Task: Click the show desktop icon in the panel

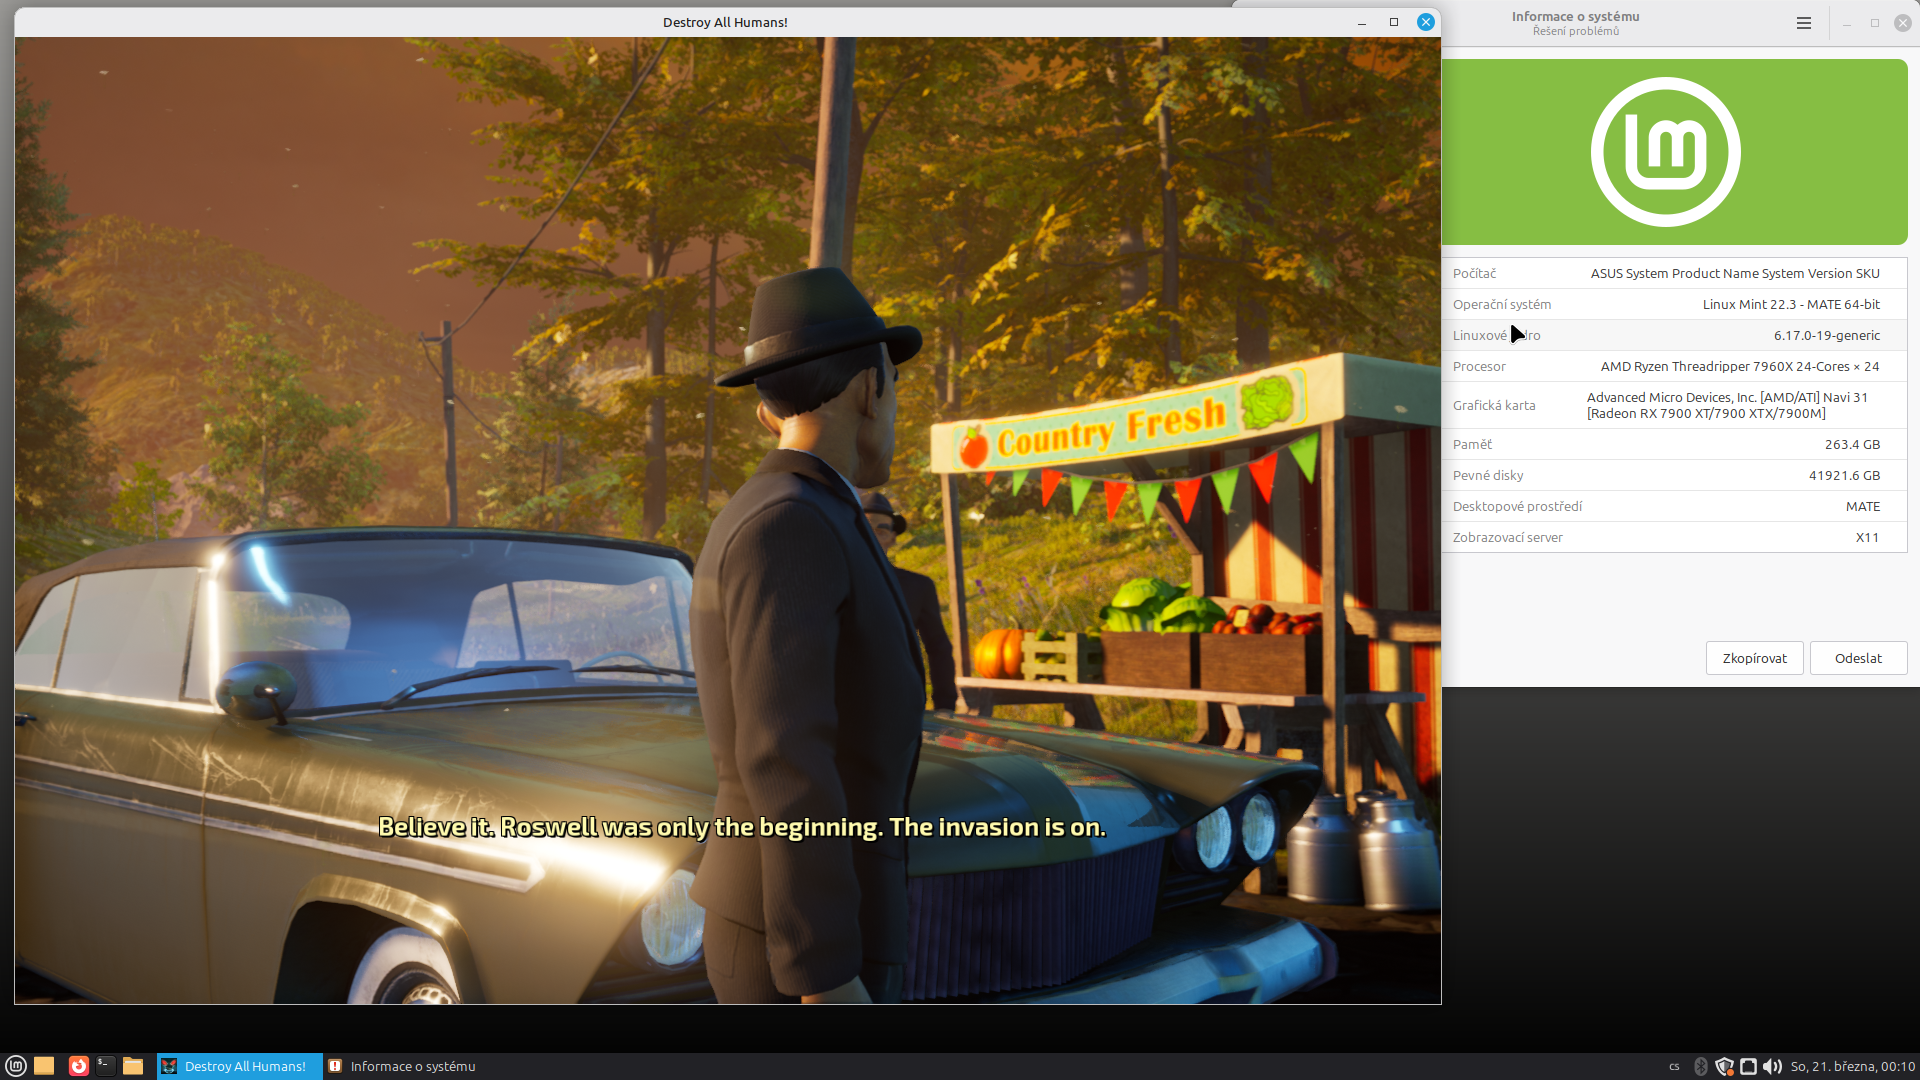Action: pos(44,1066)
